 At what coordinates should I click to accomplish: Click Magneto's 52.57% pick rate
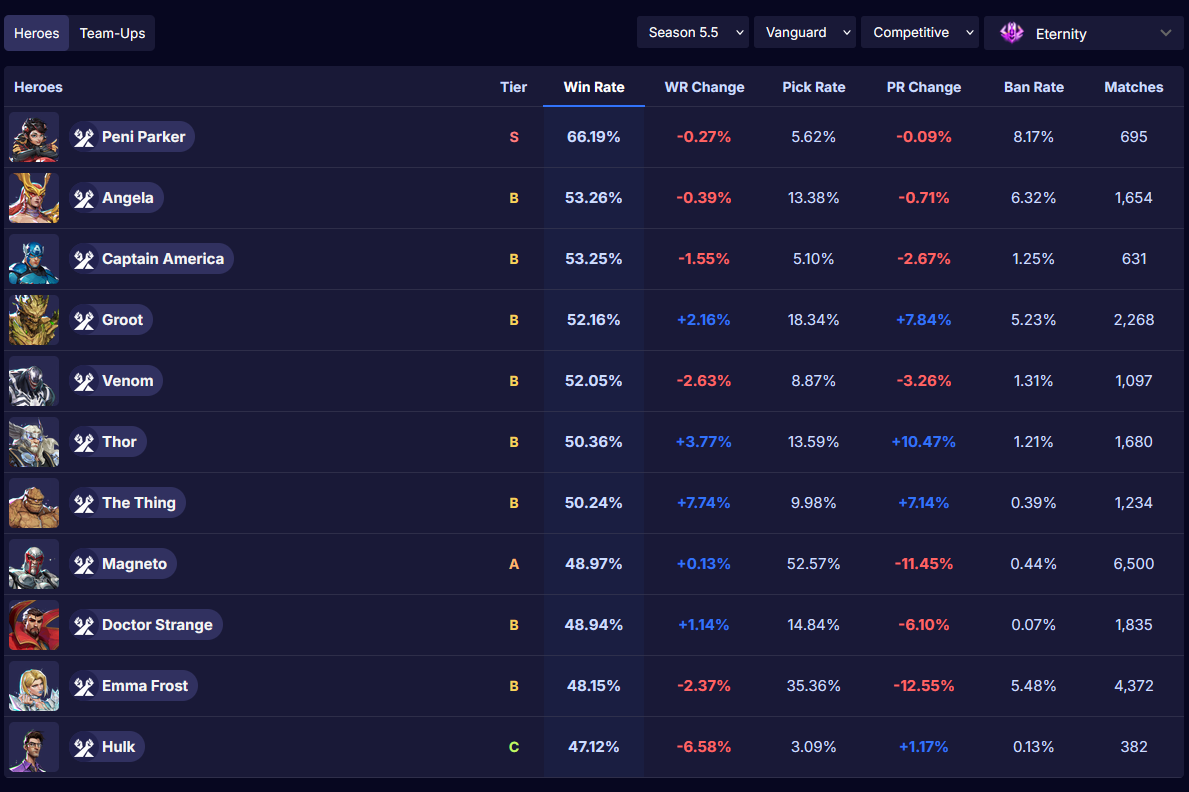(x=814, y=564)
